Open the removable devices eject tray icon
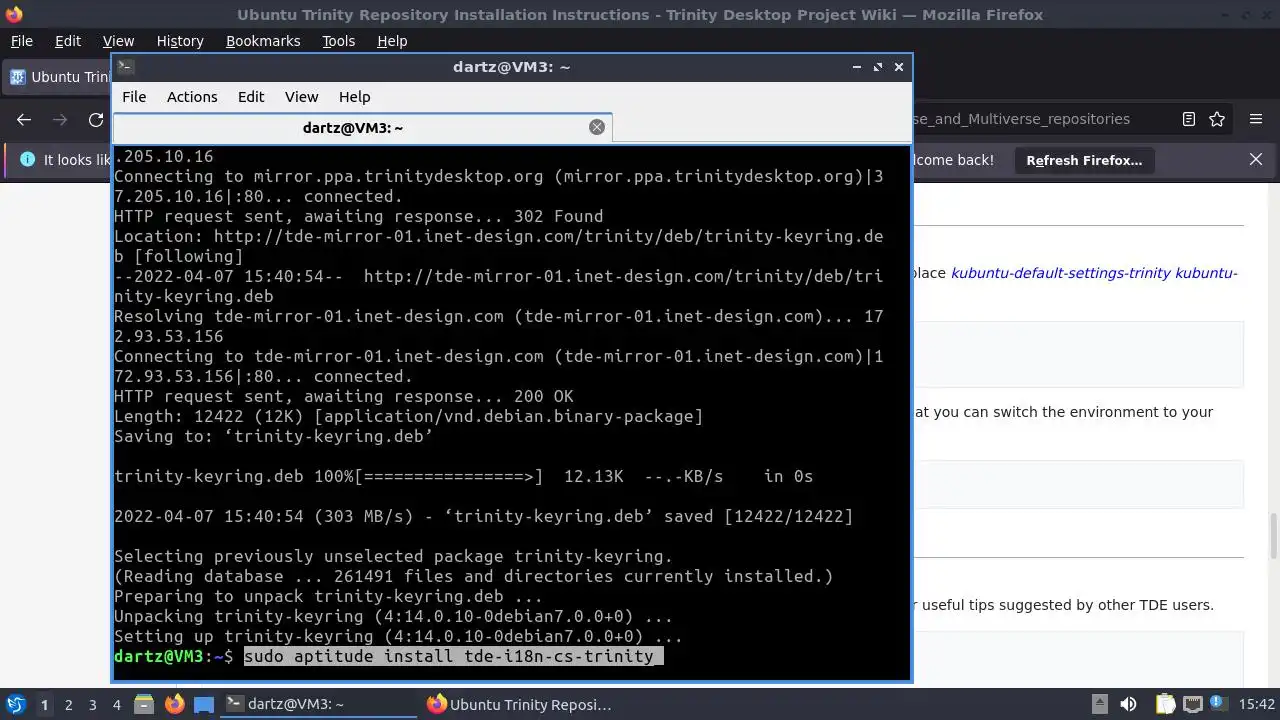 click(x=1099, y=704)
